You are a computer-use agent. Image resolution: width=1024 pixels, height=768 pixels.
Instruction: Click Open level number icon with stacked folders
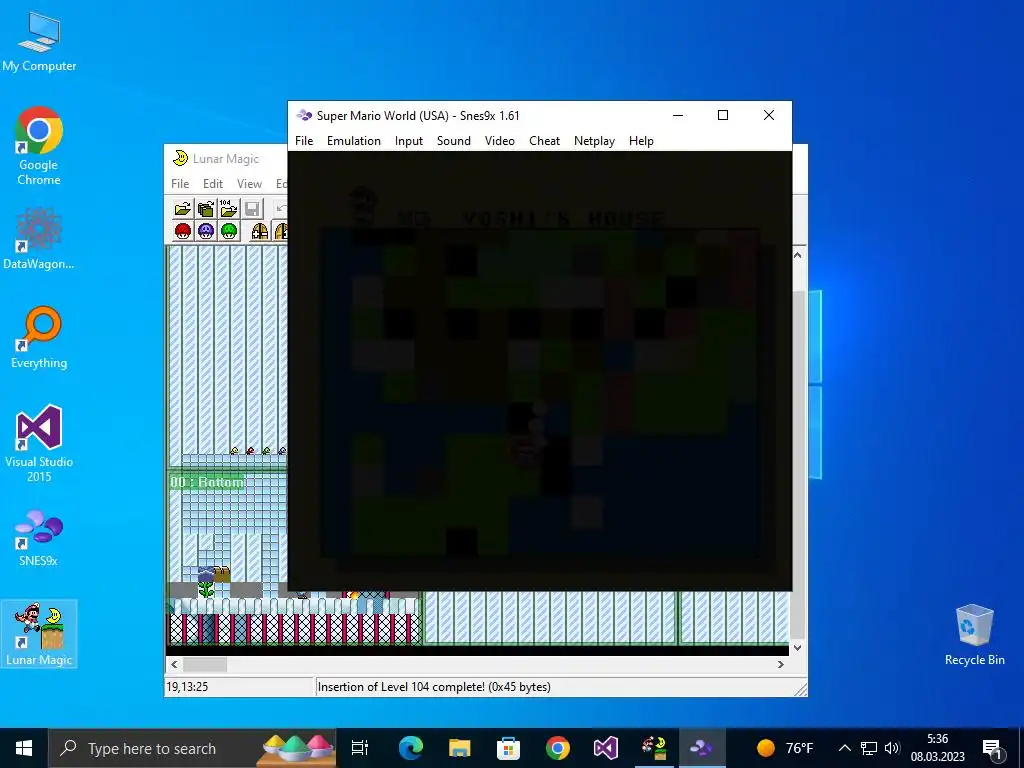206,209
